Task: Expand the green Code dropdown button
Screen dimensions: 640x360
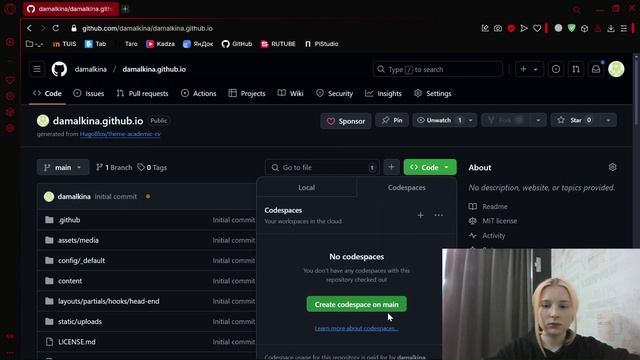Action: (430, 167)
